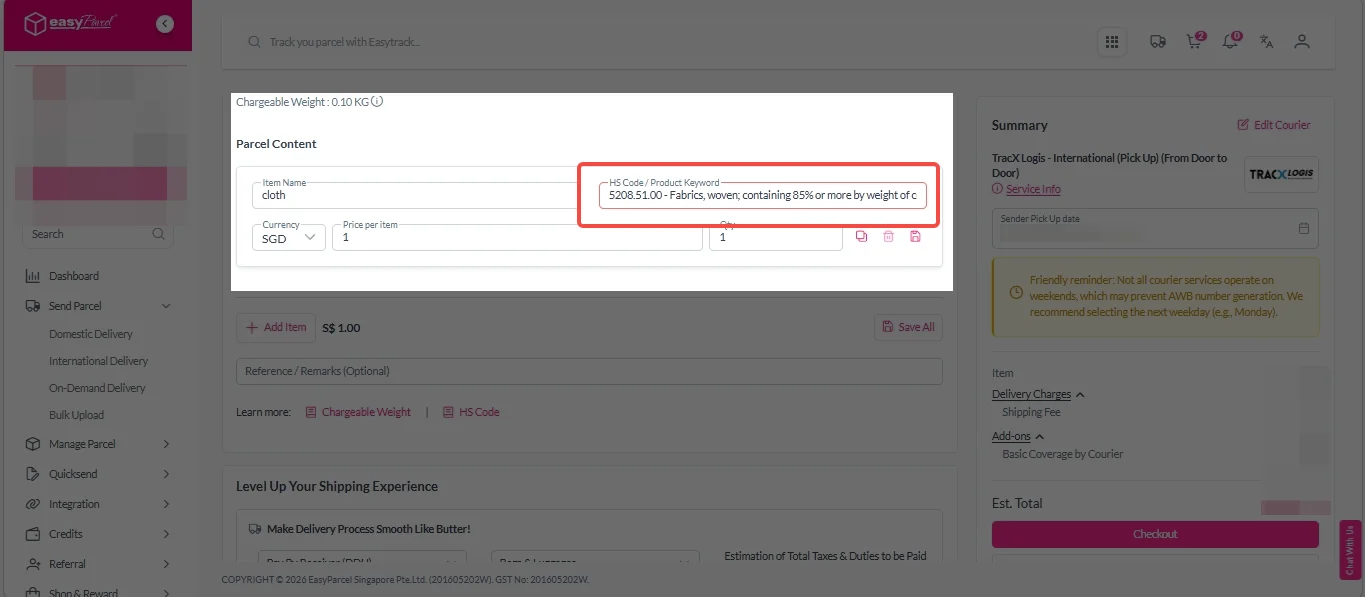Open the Service Info link
1365x597 pixels.
point(1033,189)
